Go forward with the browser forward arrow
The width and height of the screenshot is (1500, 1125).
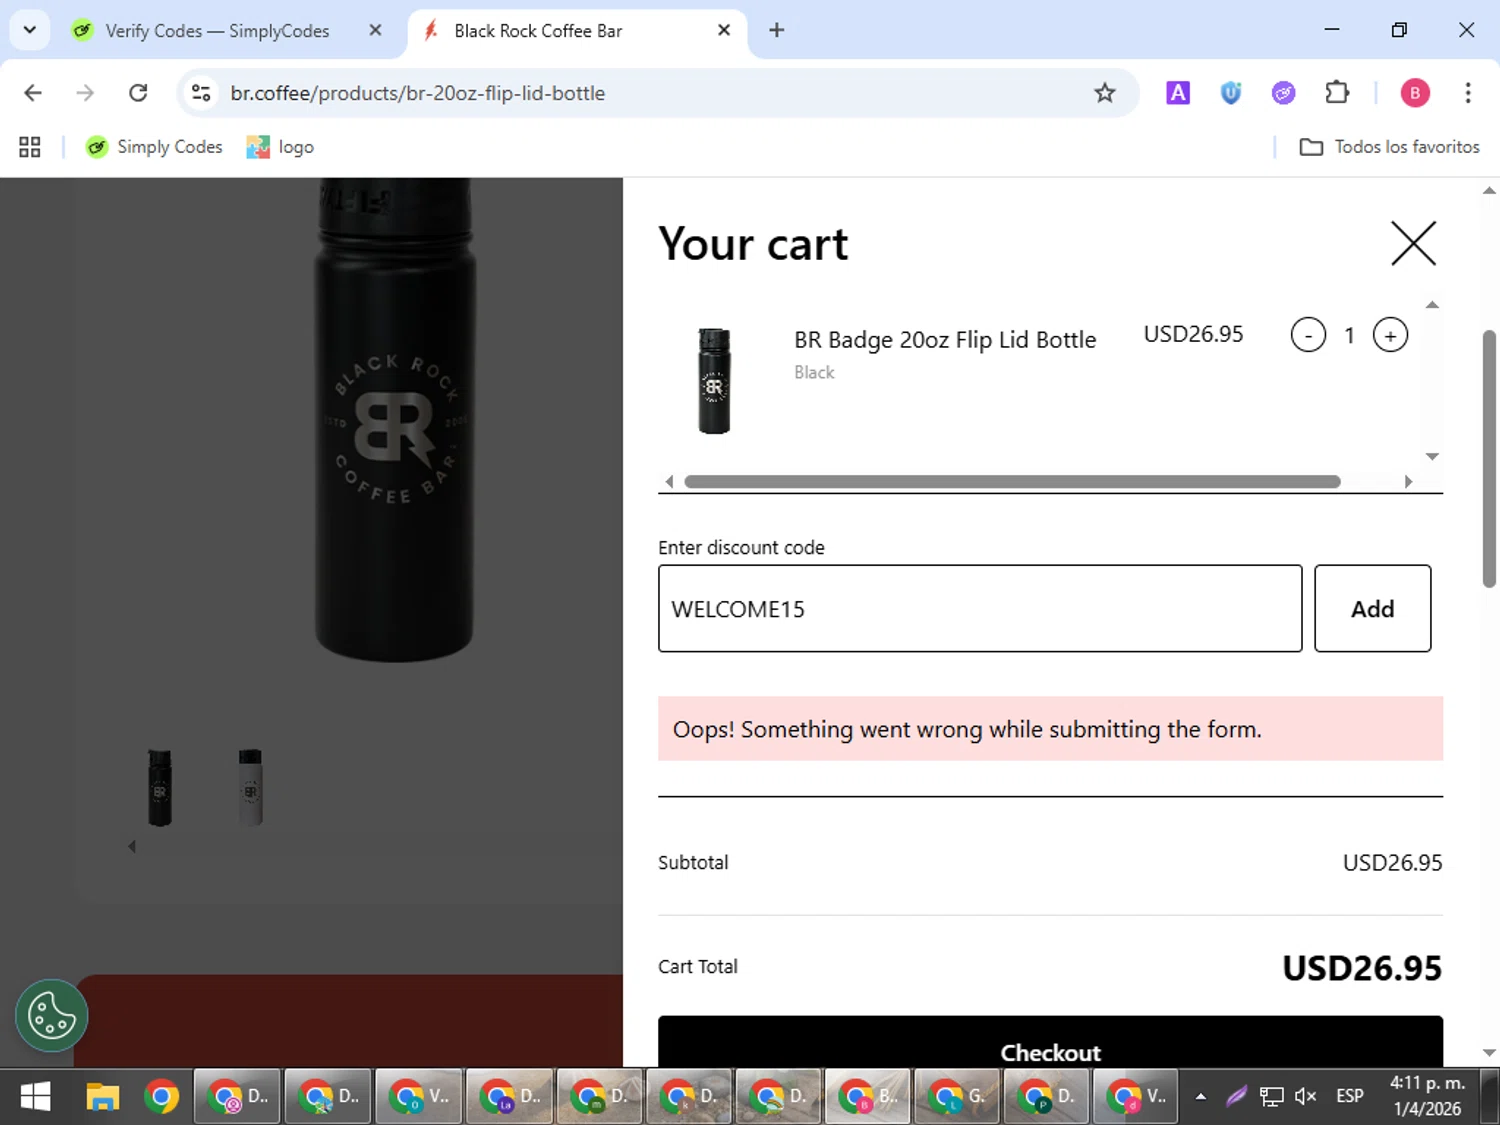(85, 93)
